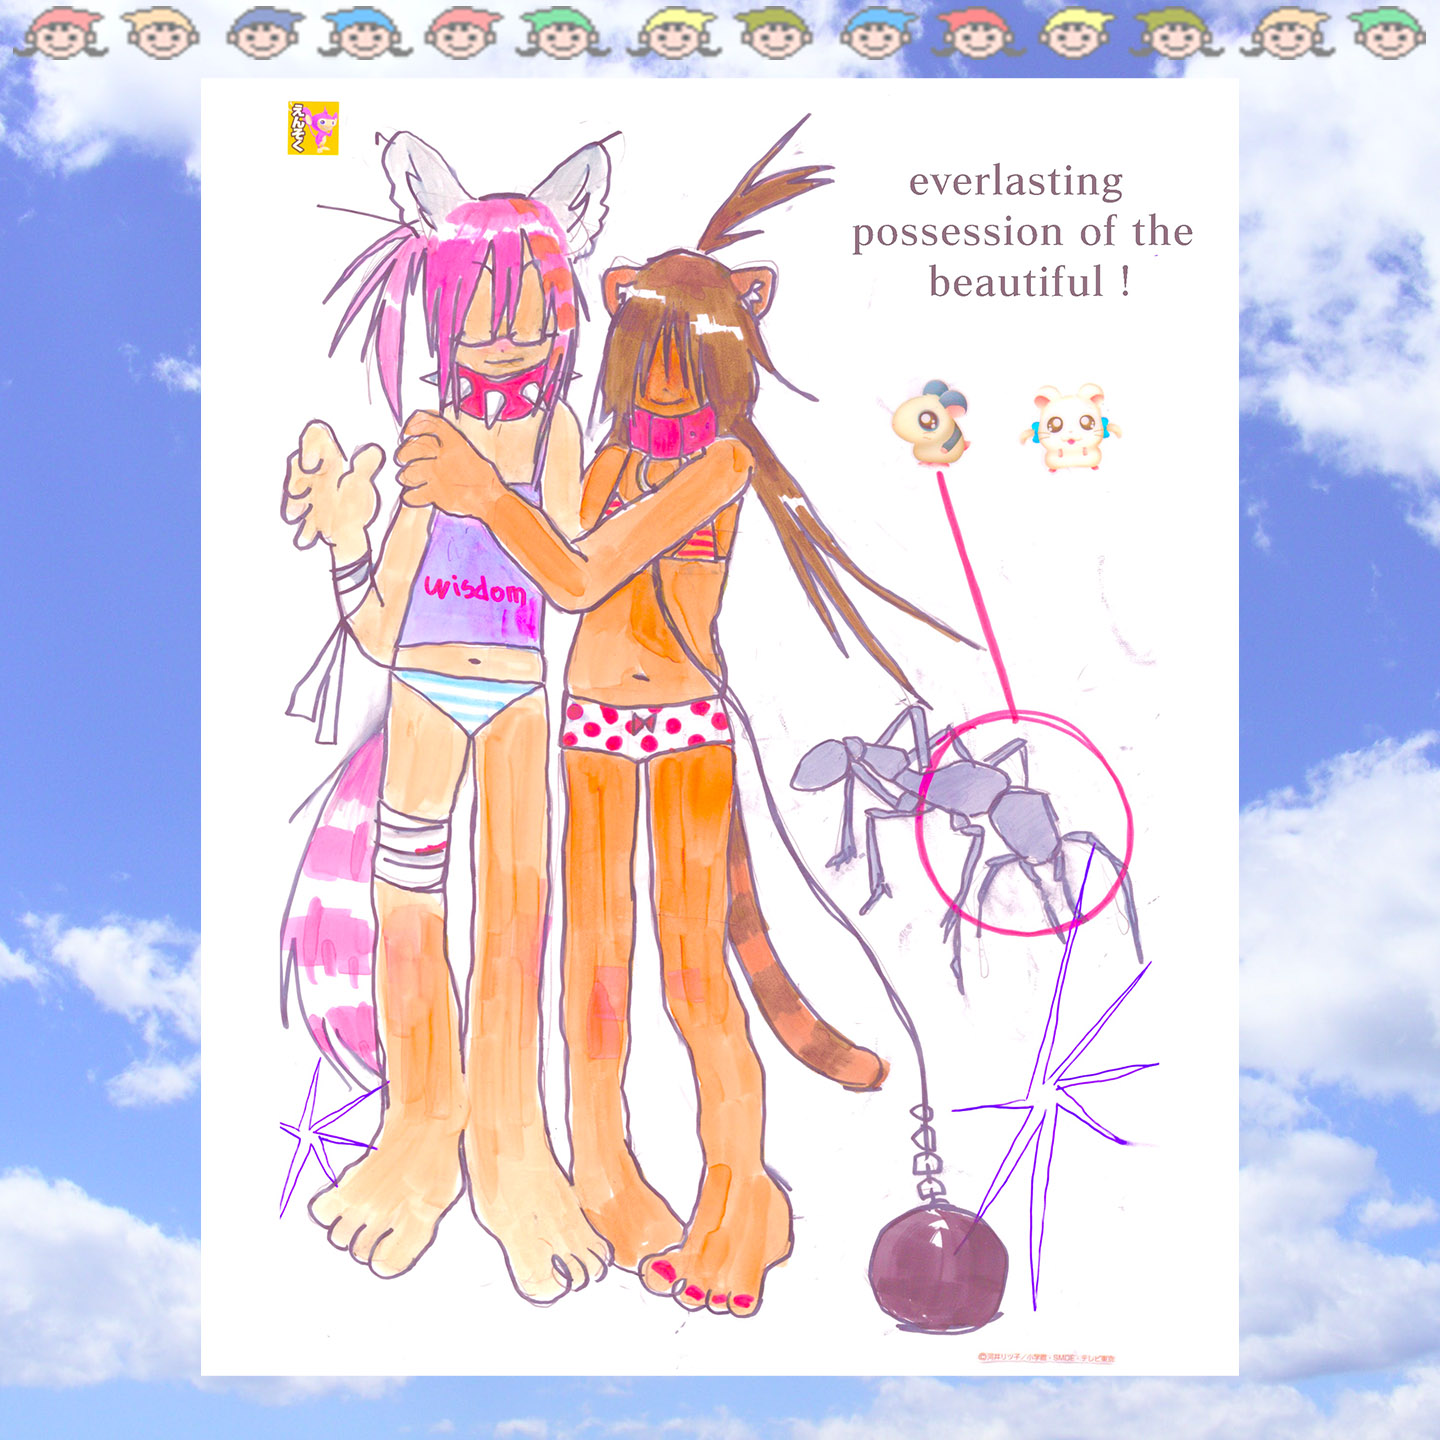The width and height of the screenshot is (1440, 1440).
Task: Click the leftmost pixel face in the top border
Action: coord(60,33)
